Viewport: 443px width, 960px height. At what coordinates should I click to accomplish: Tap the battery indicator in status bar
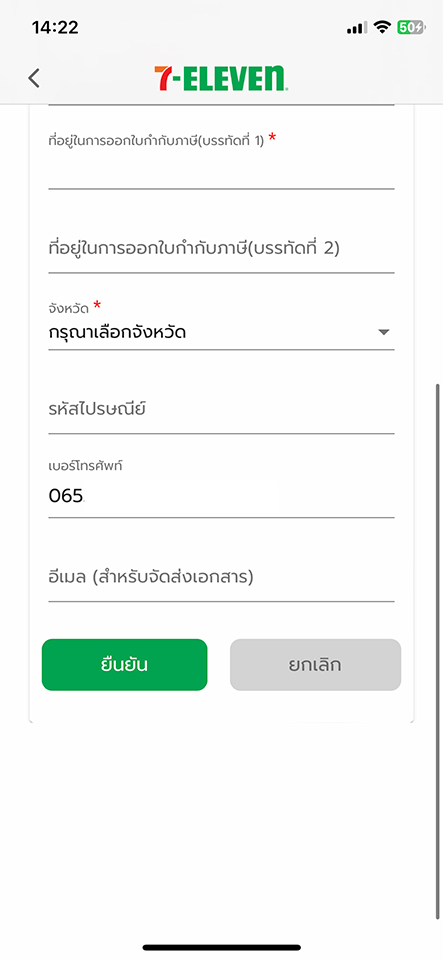(x=411, y=28)
